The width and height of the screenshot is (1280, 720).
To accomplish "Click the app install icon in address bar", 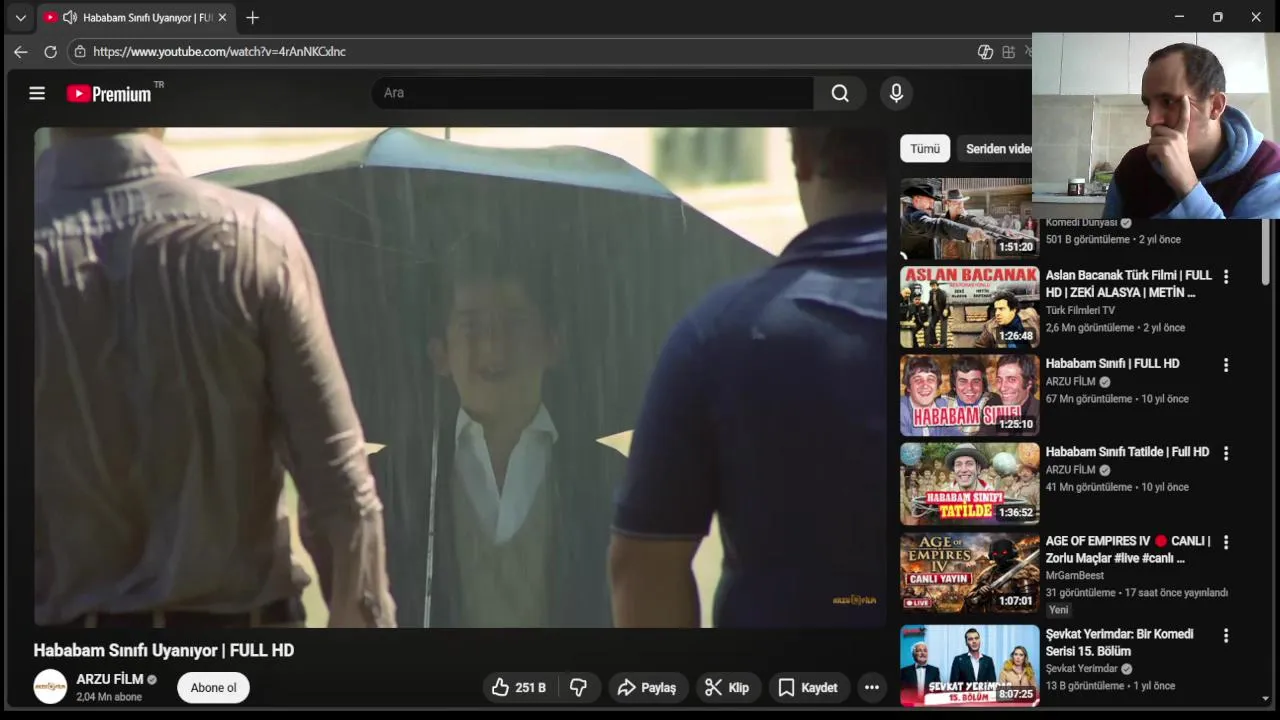I will (x=1008, y=51).
